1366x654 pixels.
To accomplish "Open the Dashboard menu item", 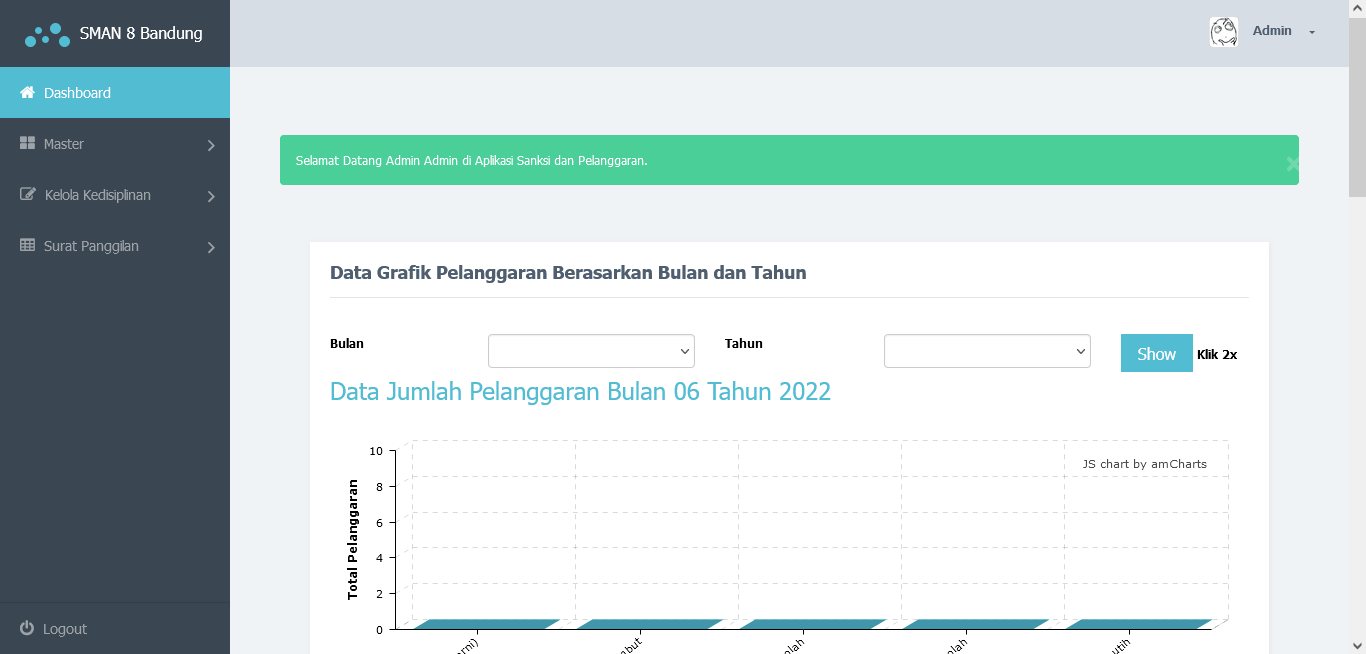I will click(77, 93).
